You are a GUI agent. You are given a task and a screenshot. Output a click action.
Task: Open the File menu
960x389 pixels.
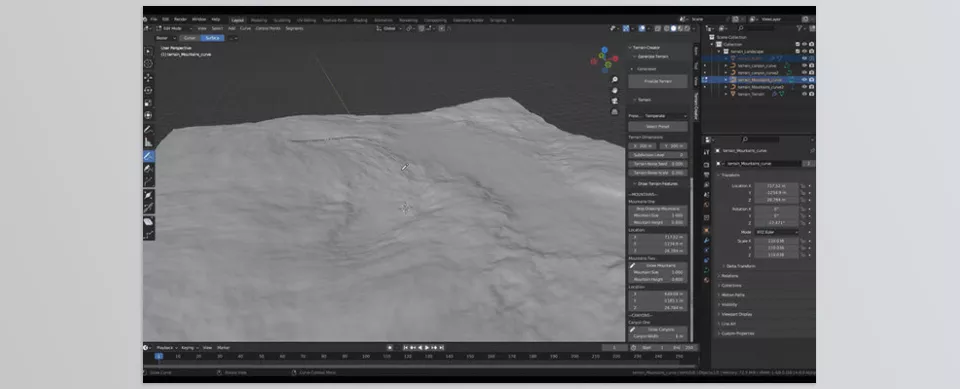(x=154, y=20)
